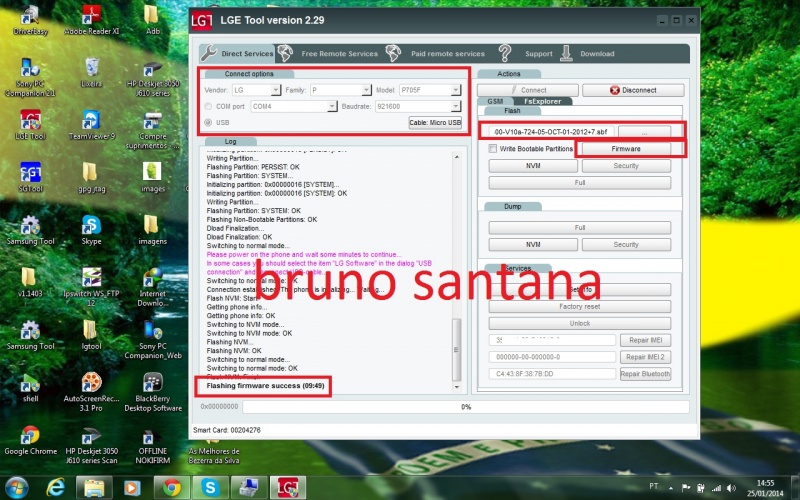Click the NVM button under Flash

tap(533, 166)
